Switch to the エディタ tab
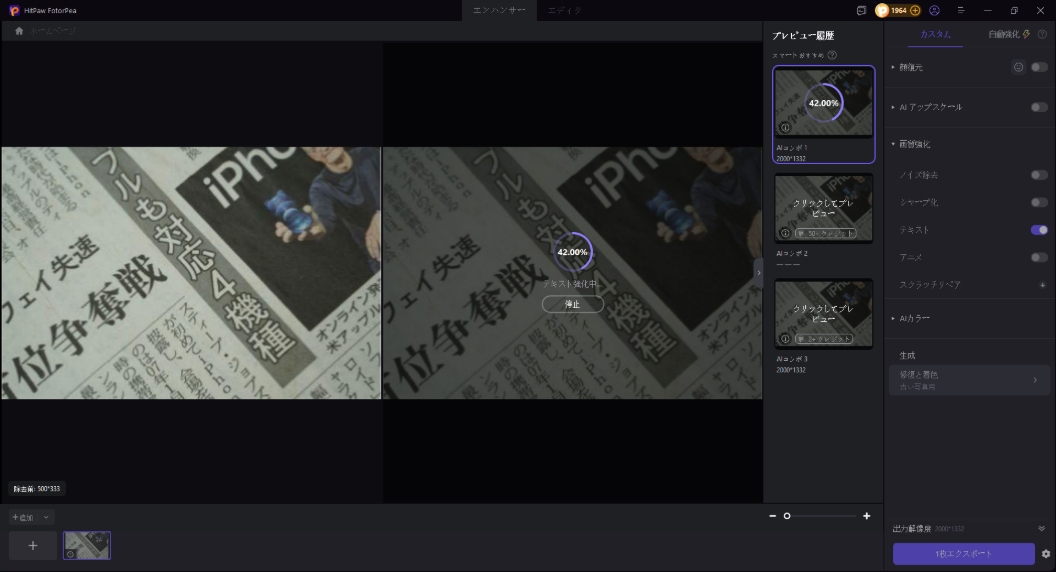The width and height of the screenshot is (1056, 572). 564,10
